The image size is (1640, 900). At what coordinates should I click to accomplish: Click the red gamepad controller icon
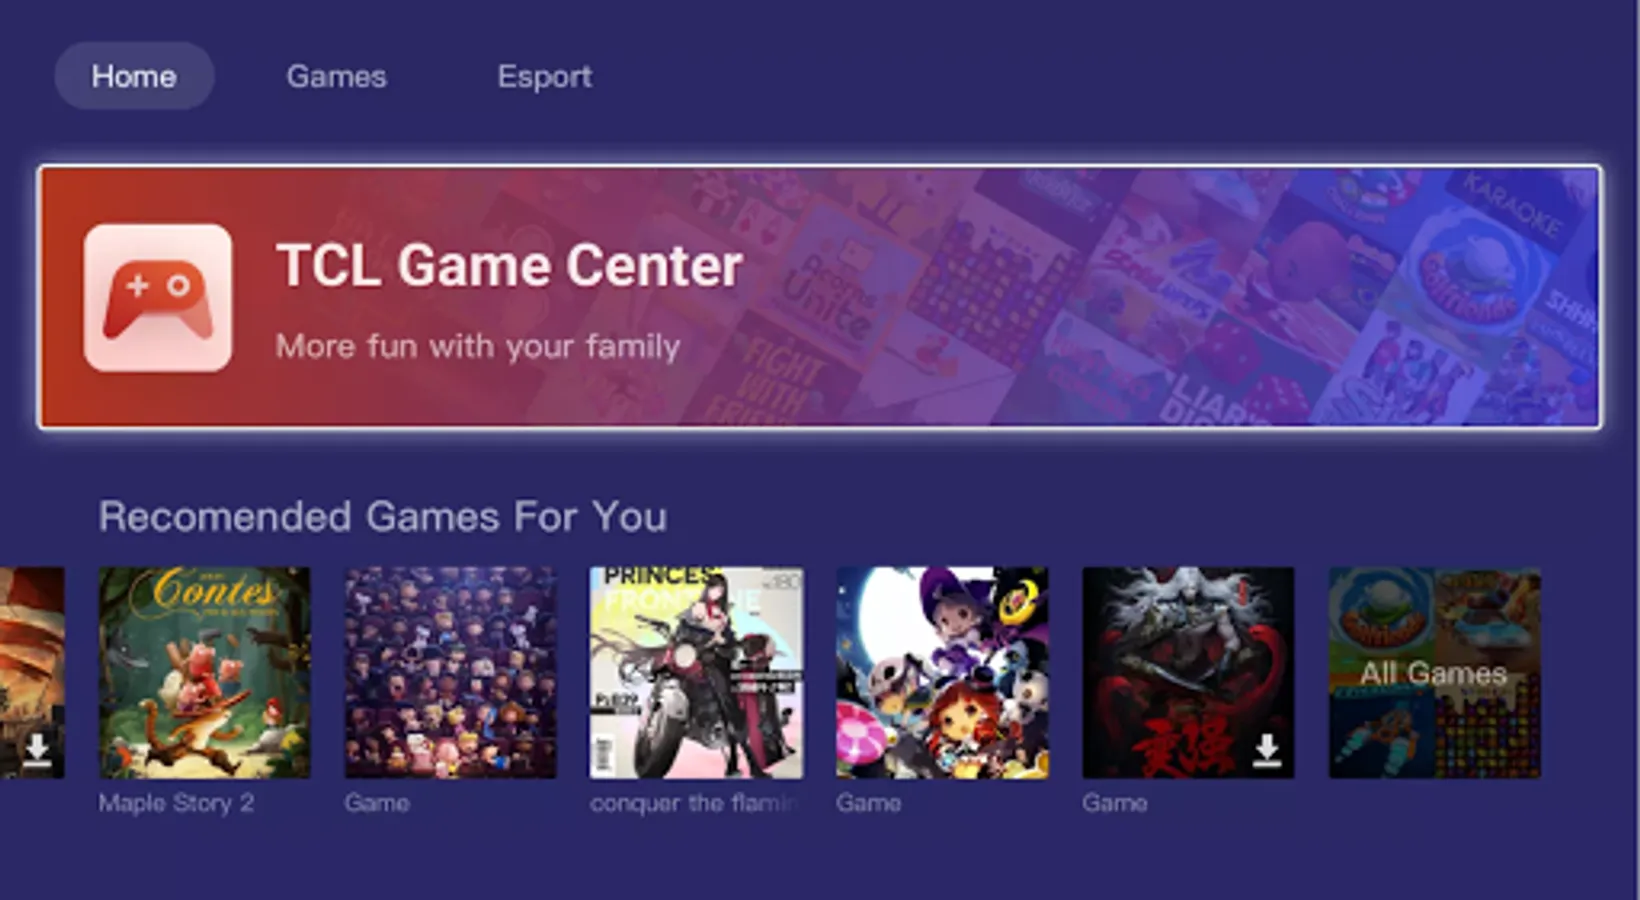[x=158, y=298]
